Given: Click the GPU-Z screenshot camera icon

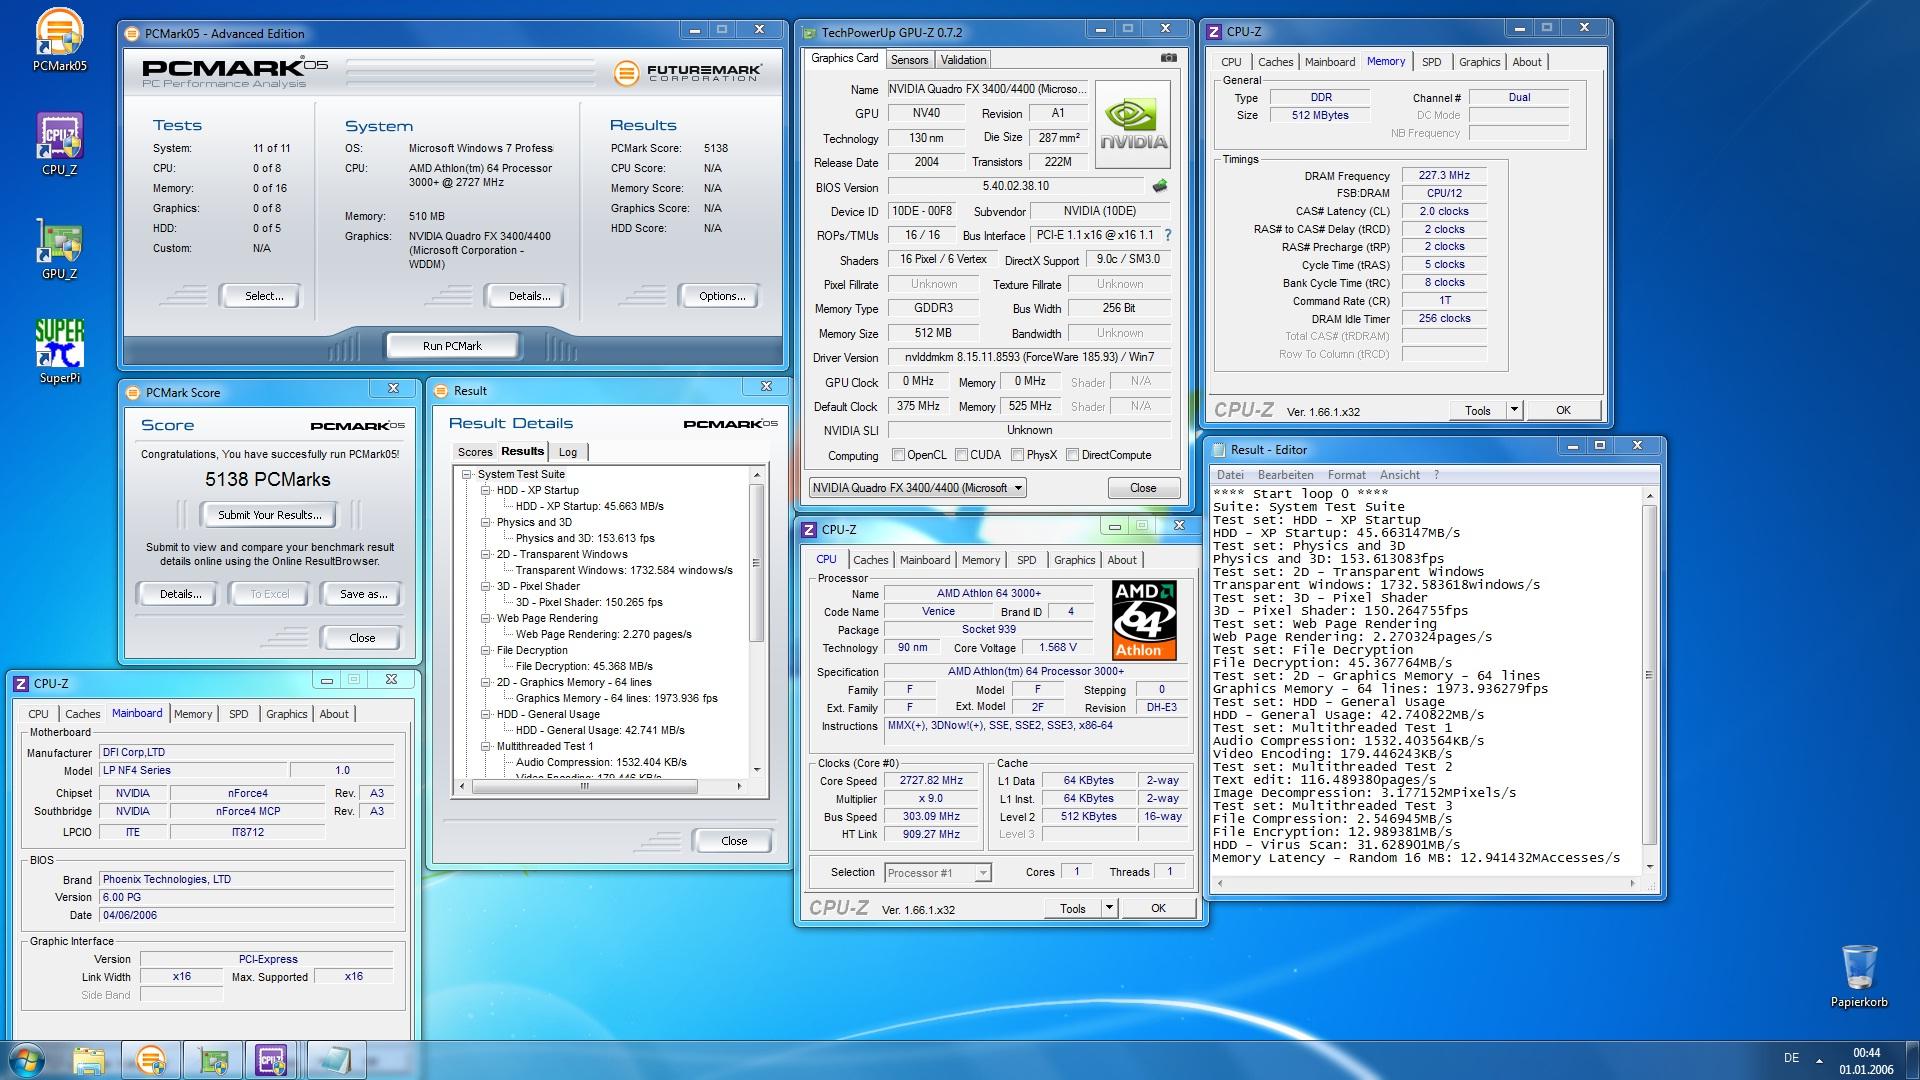Looking at the screenshot, I should pyautogui.click(x=1168, y=58).
